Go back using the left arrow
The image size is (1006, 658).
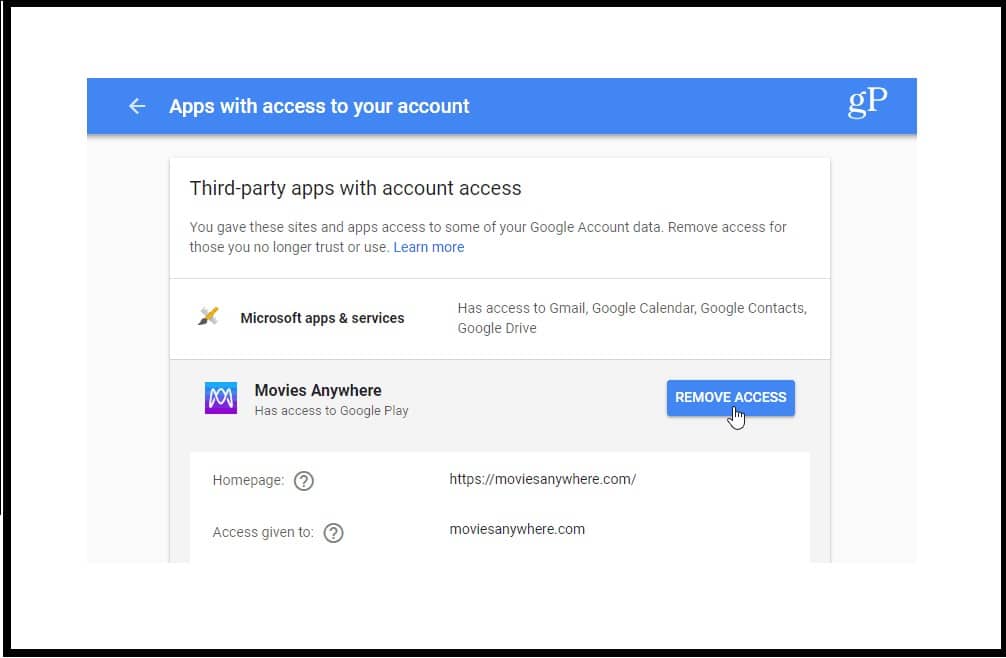137,106
